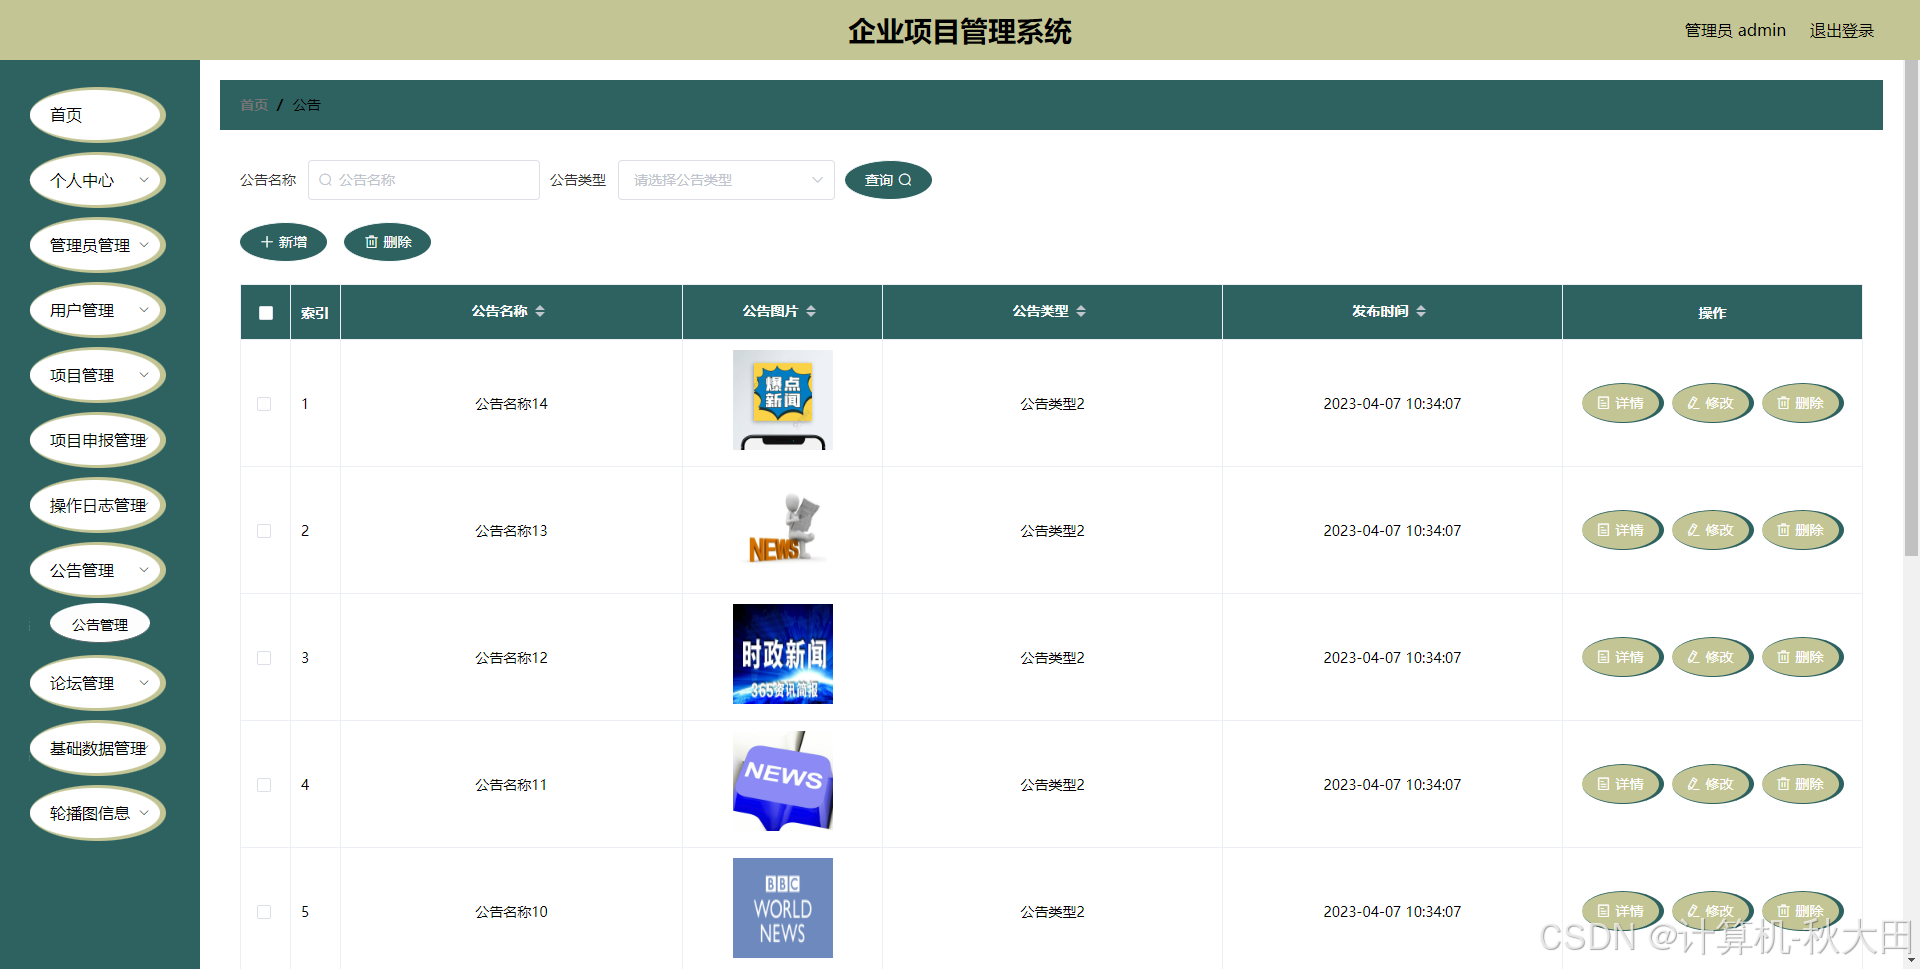Image resolution: width=1920 pixels, height=969 pixels.
Task: Check the checkbox for row 公告名称10
Action: (264, 912)
